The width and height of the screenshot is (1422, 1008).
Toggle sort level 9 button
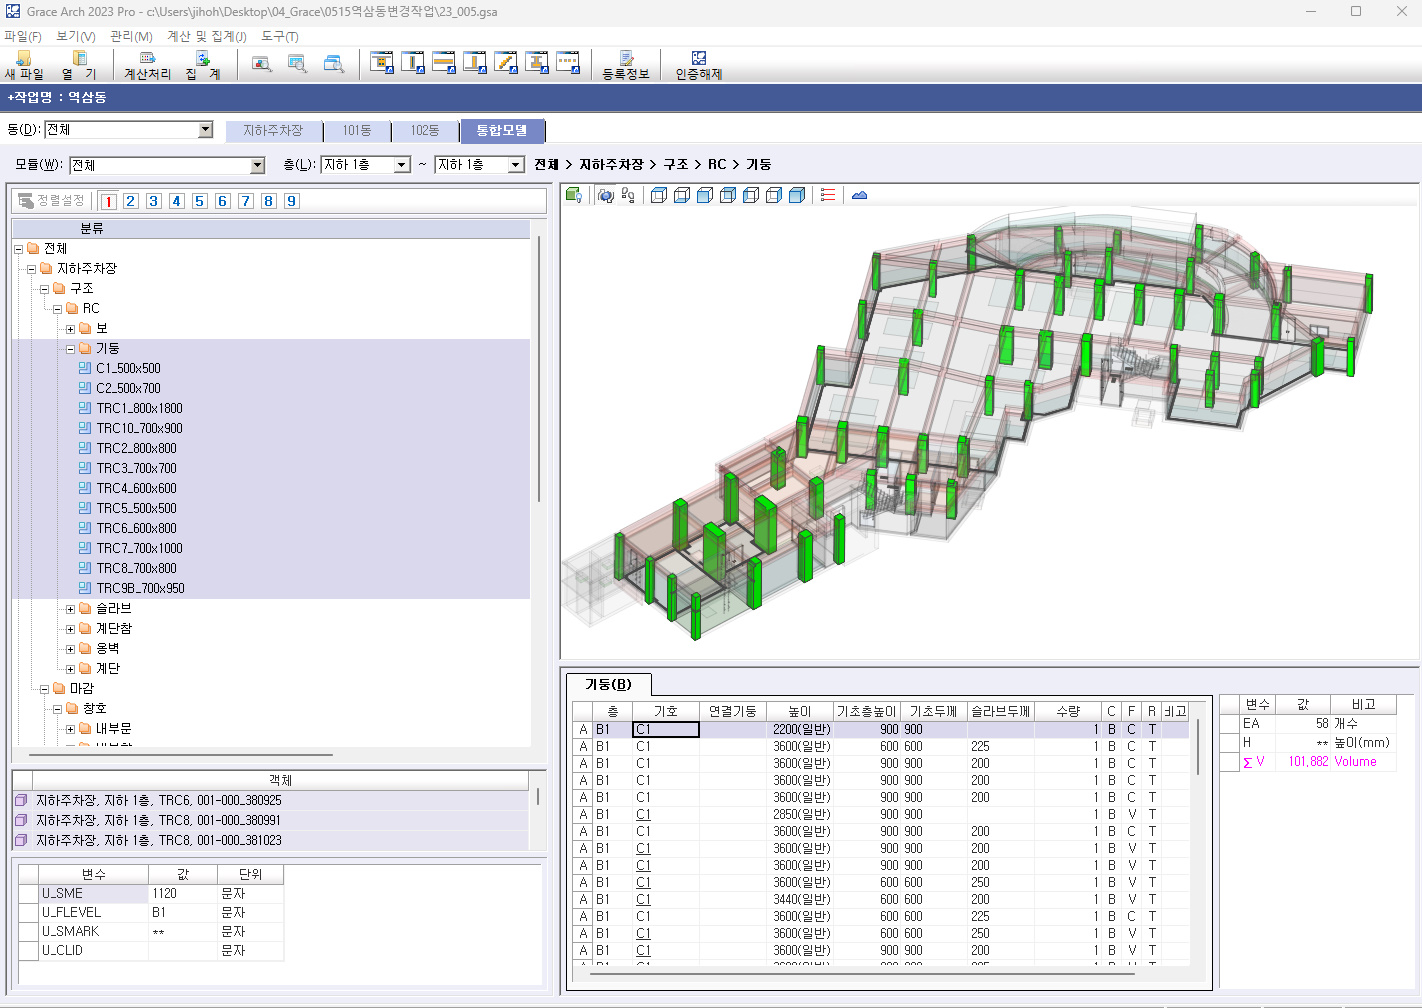click(x=292, y=201)
